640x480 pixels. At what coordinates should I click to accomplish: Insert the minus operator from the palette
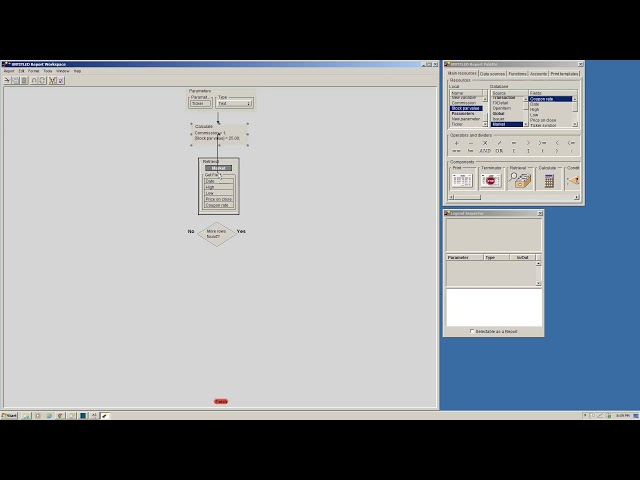point(471,143)
